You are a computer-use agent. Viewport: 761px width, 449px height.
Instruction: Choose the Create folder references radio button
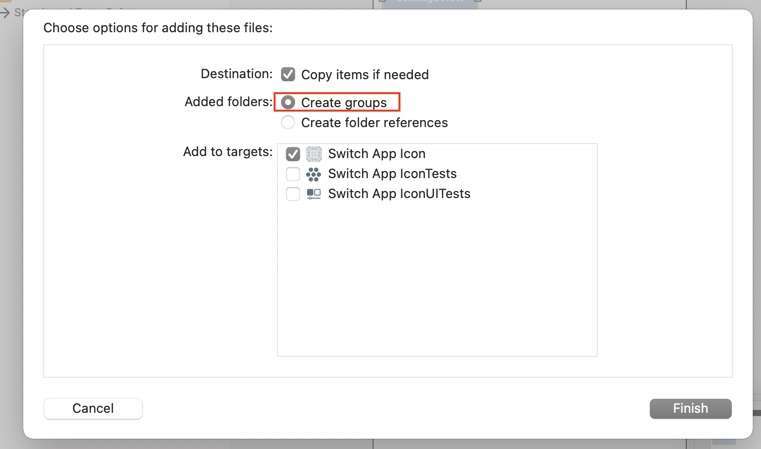pos(288,123)
